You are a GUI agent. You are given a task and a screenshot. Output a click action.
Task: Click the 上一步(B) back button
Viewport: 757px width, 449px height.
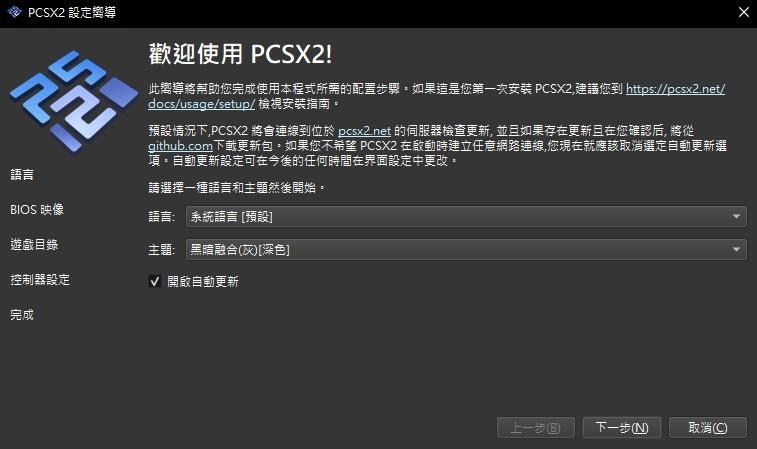pos(536,428)
